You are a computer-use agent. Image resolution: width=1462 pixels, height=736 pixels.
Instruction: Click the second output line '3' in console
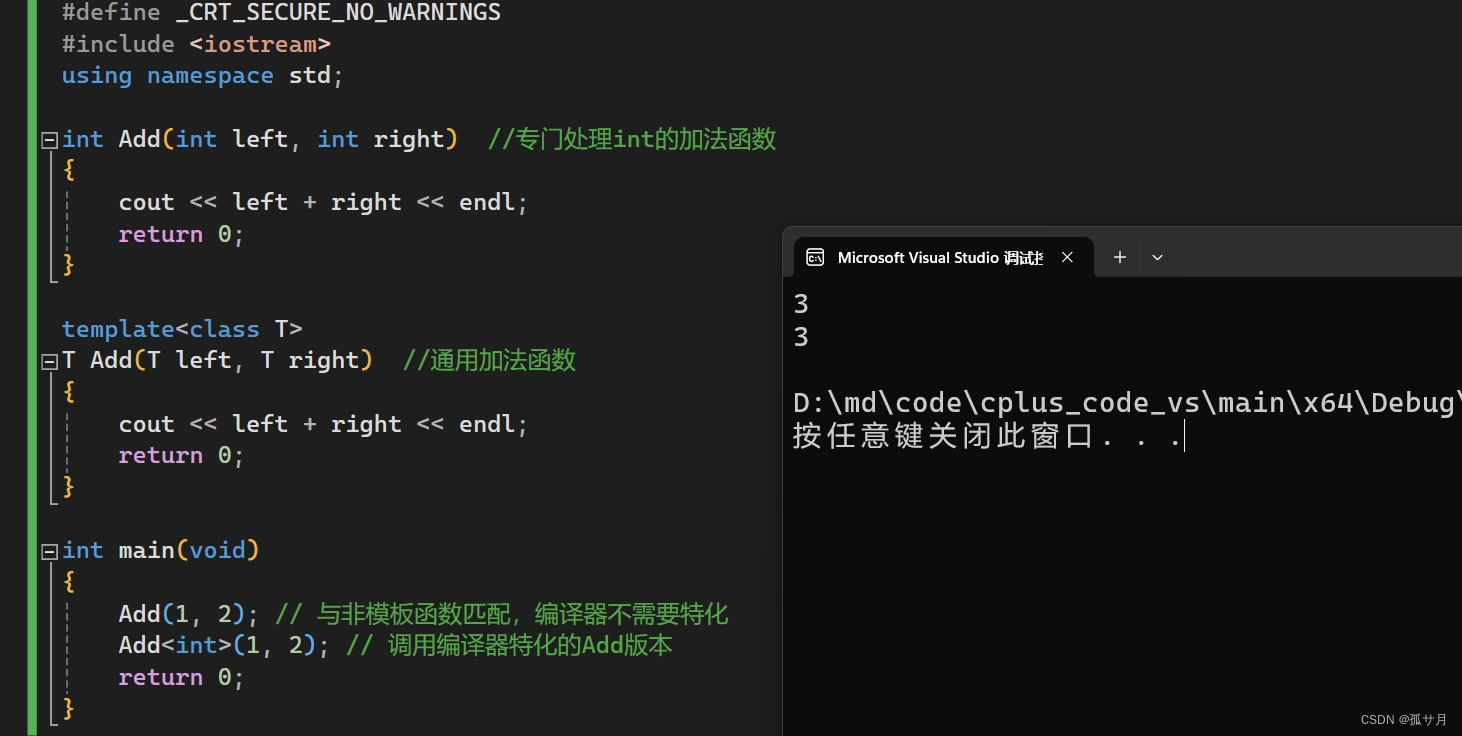point(801,338)
